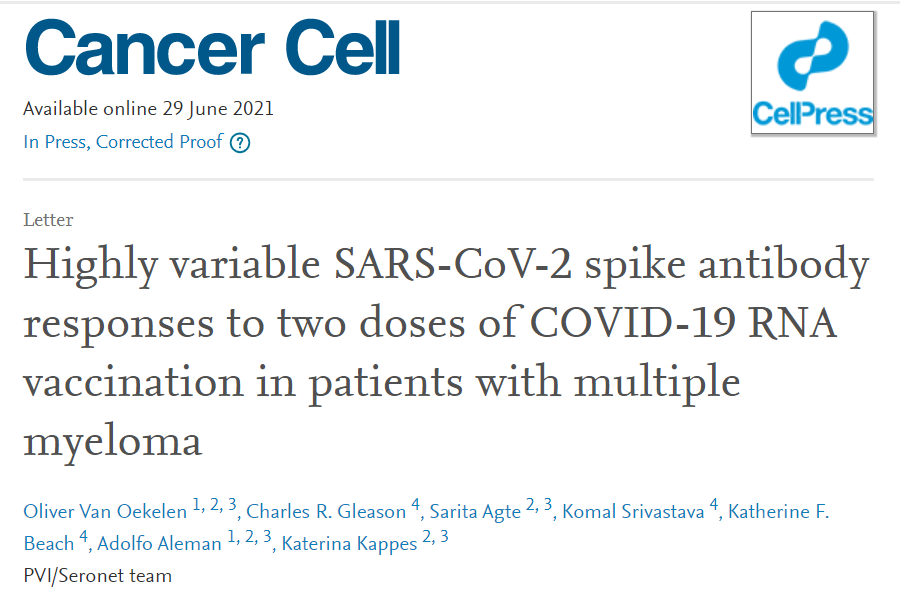Click the question mark help icon
The width and height of the screenshot is (900, 602).
pos(240,143)
